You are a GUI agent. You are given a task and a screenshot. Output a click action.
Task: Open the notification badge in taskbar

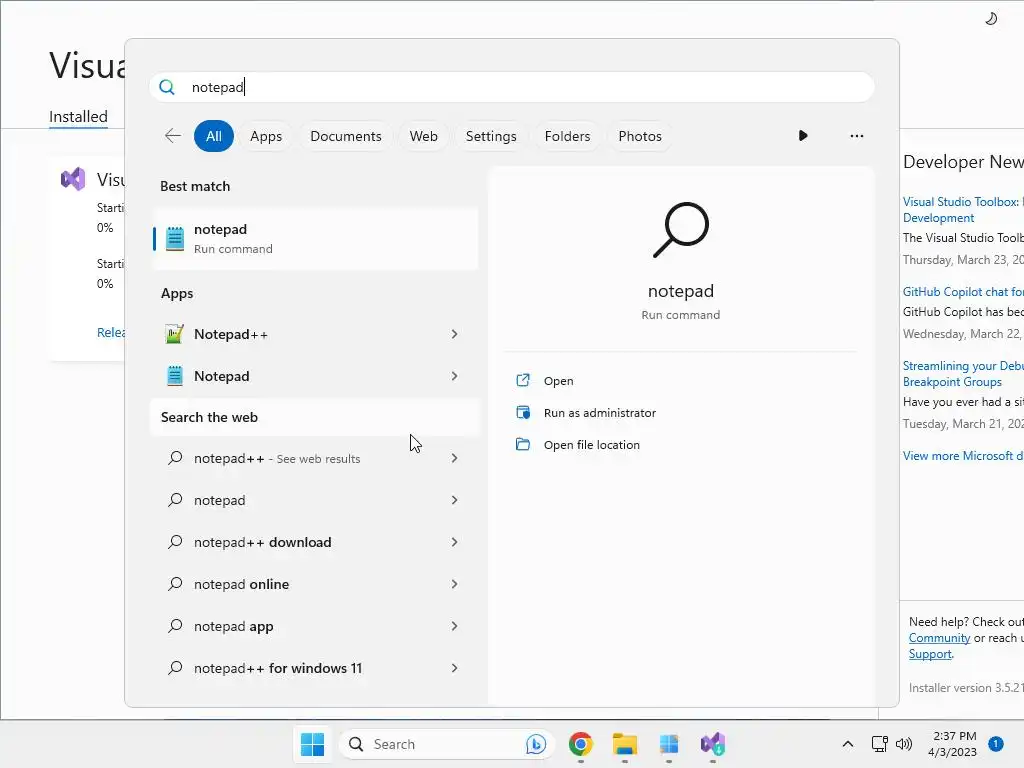[996, 744]
